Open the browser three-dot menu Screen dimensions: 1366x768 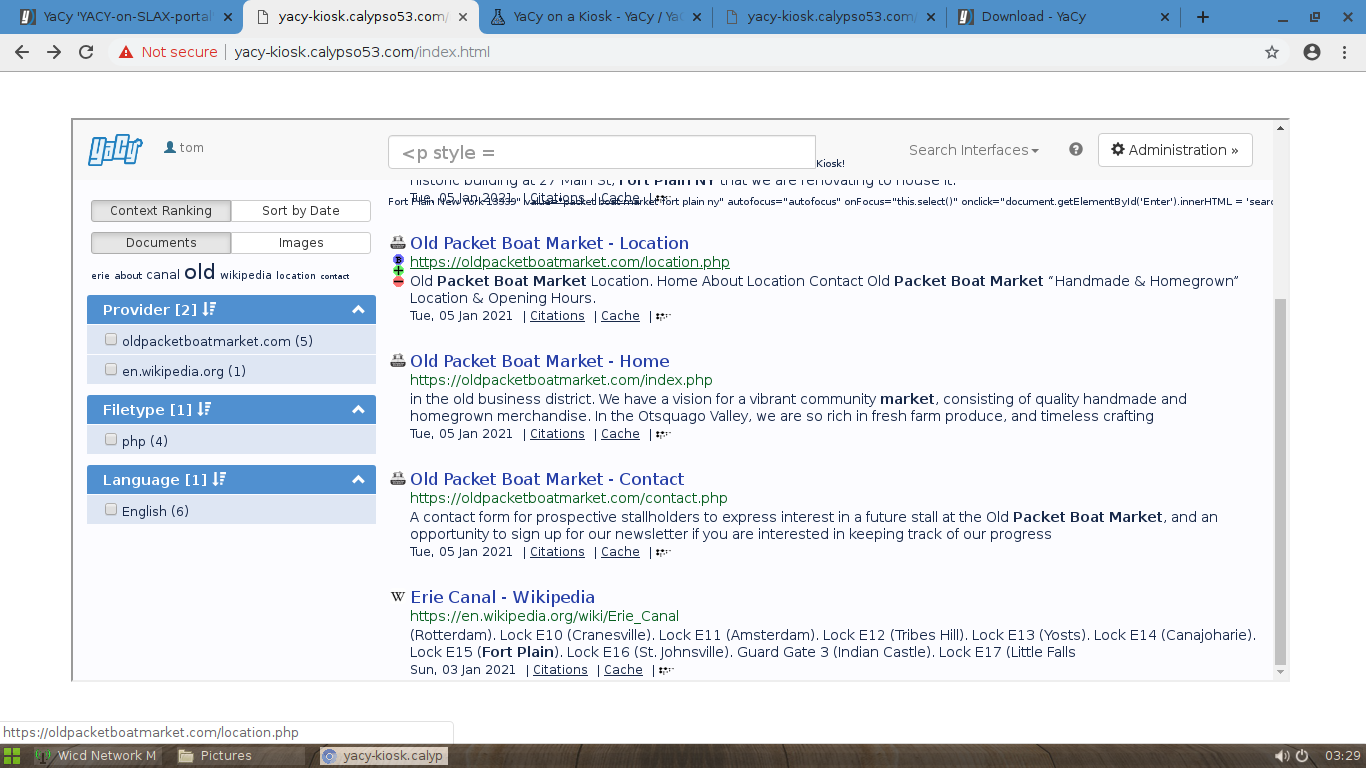tap(1344, 52)
